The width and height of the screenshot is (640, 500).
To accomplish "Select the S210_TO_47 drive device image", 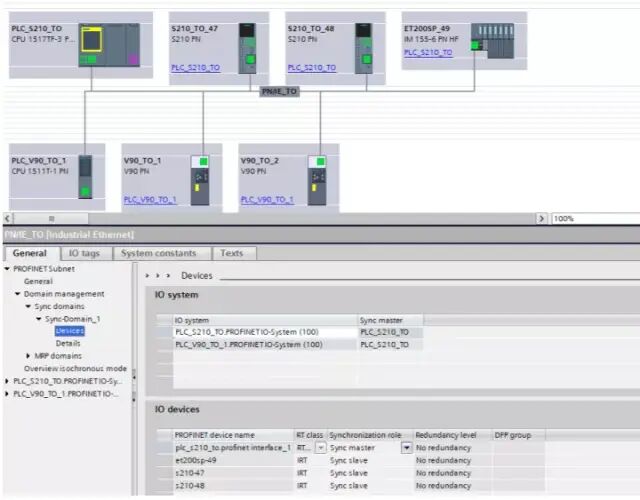I will click(247, 48).
